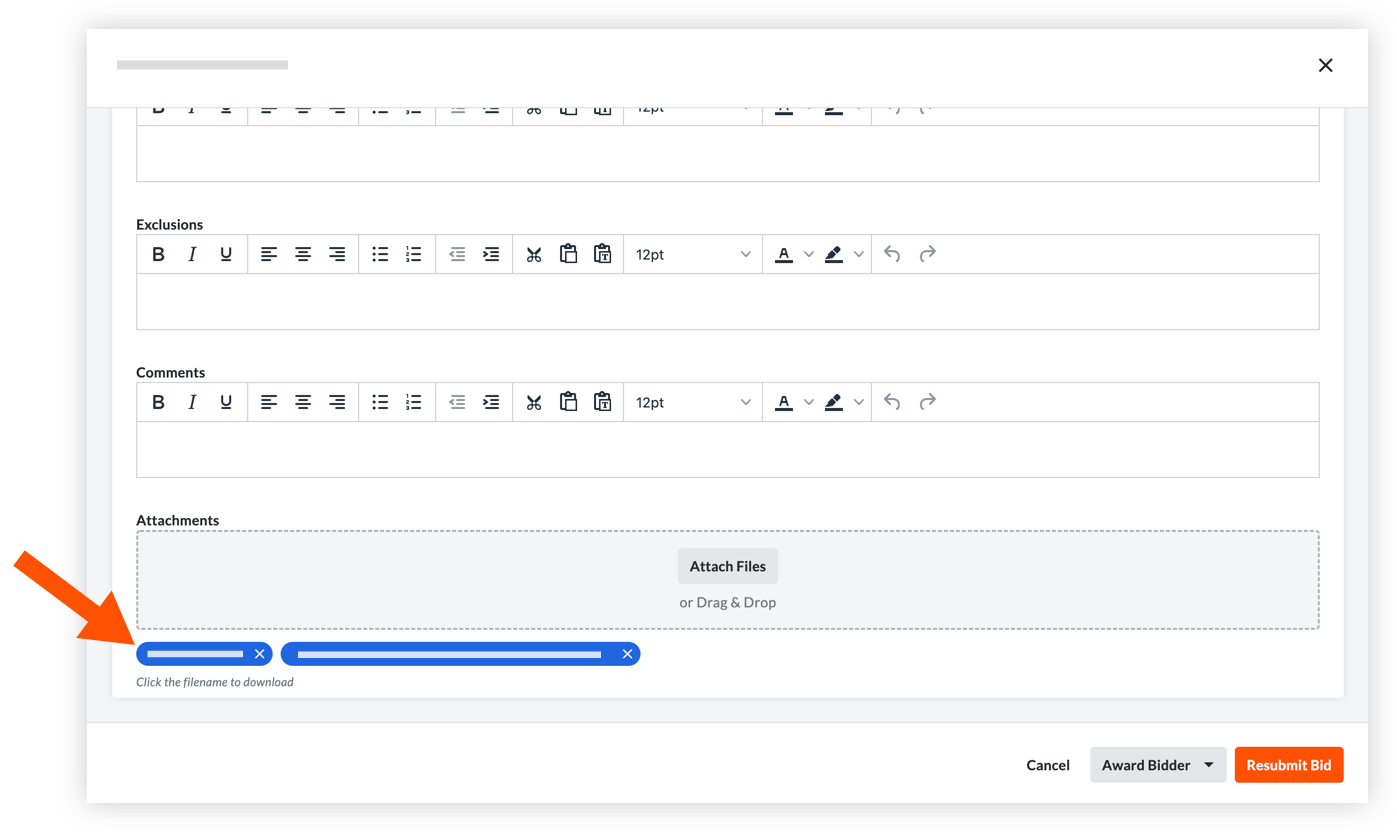Download the second longer attachment file
Viewport: 1397px width, 832px height.
point(449,654)
